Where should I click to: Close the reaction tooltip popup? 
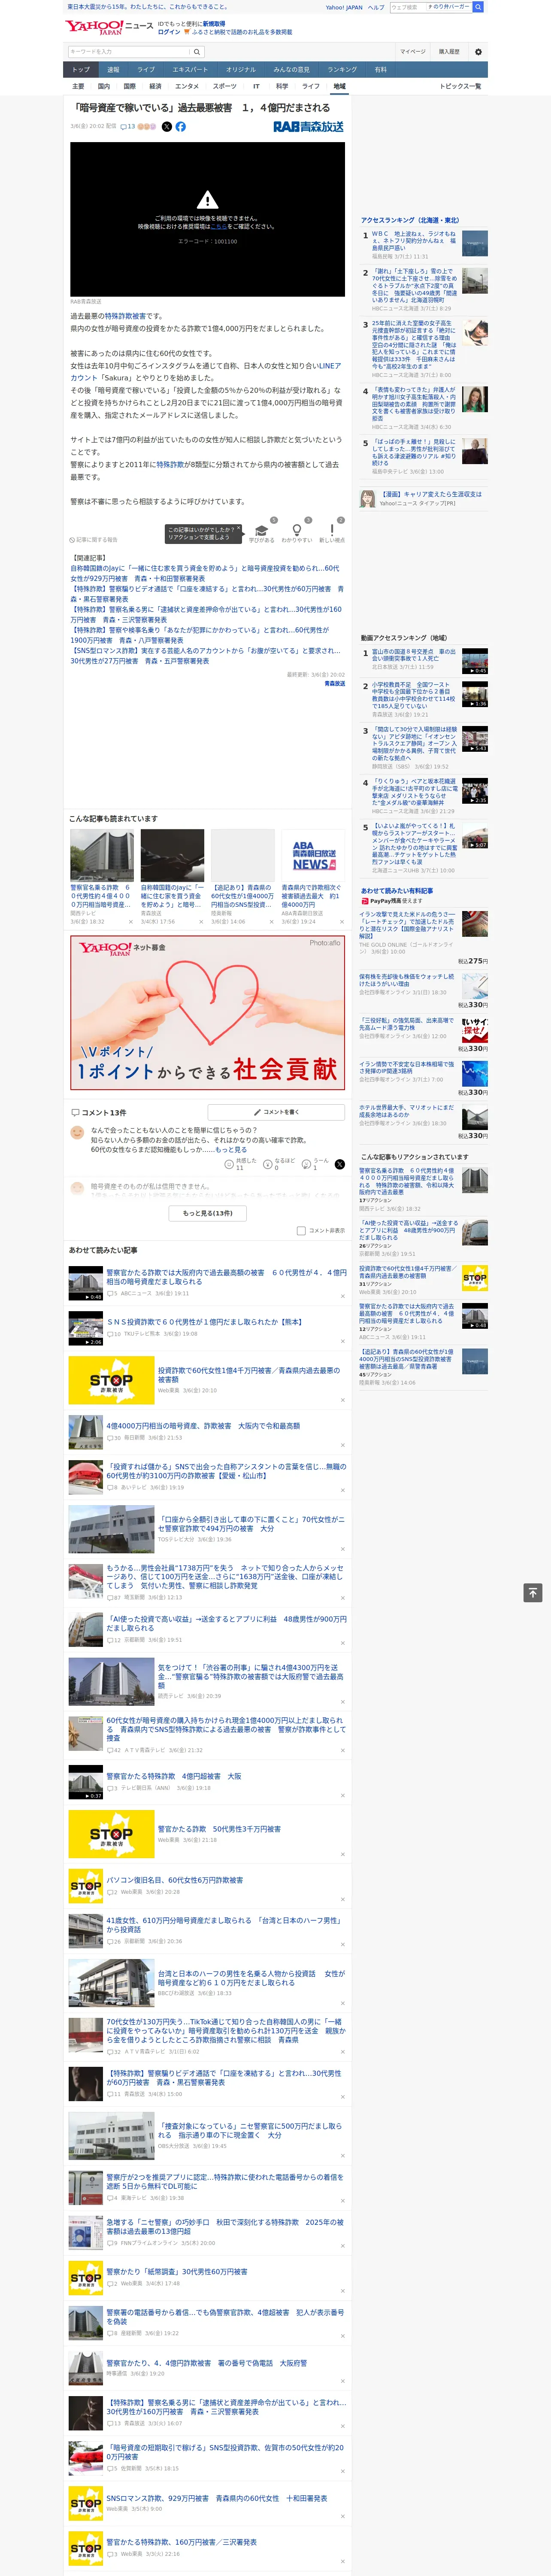238,528
